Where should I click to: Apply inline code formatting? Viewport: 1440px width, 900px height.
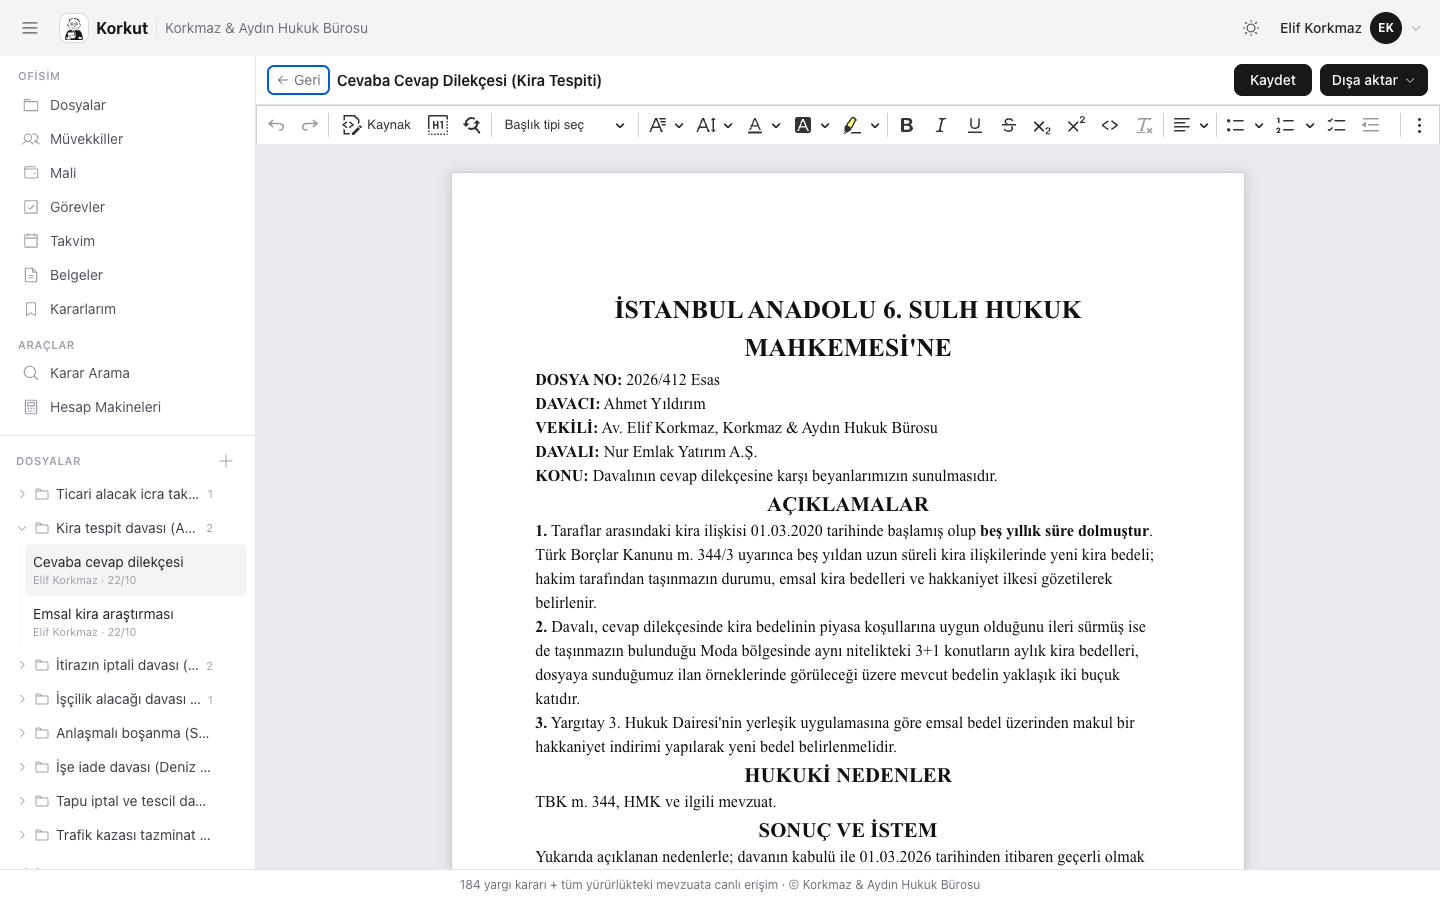[x=1110, y=125]
